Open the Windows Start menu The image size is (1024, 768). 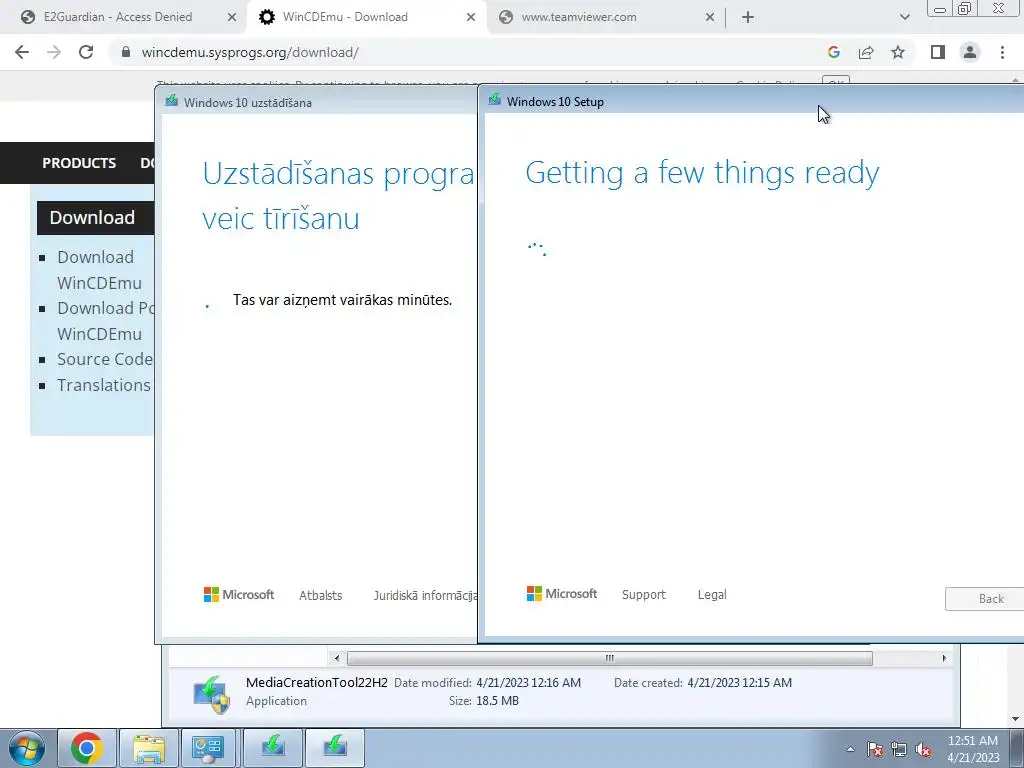click(27, 748)
